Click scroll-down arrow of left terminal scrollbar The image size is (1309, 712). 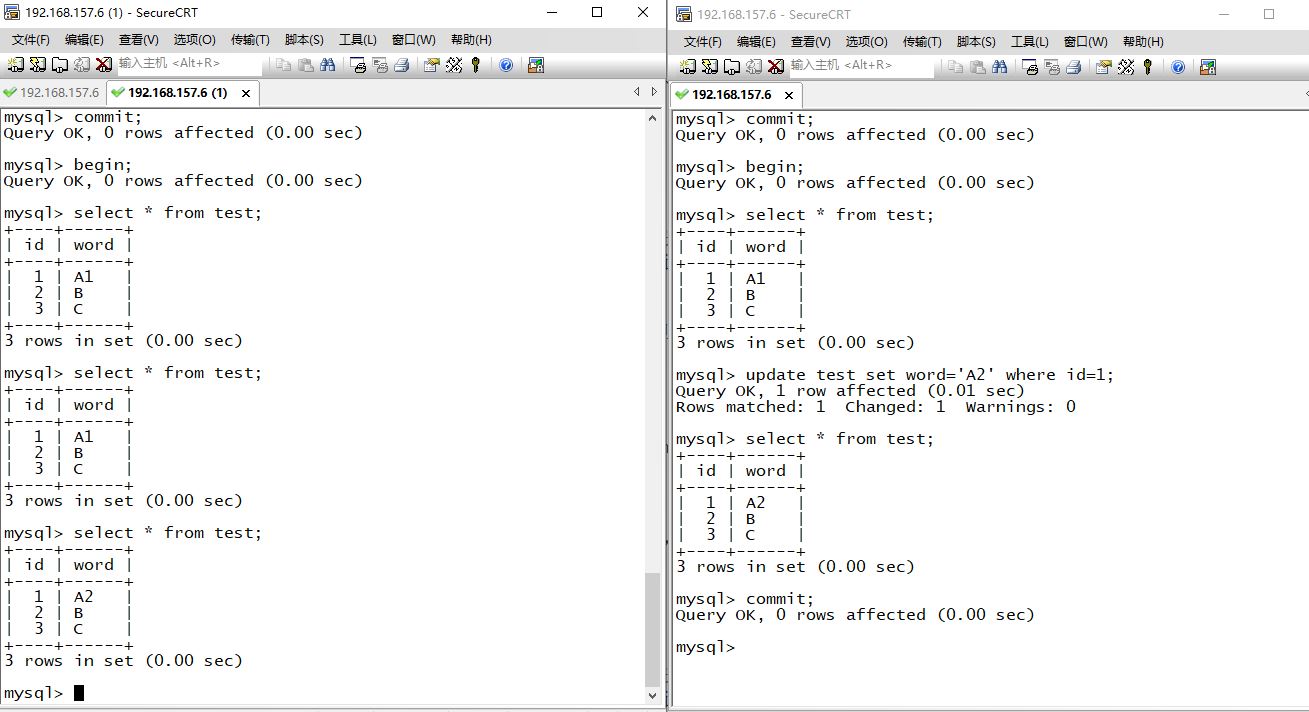[x=653, y=695]
